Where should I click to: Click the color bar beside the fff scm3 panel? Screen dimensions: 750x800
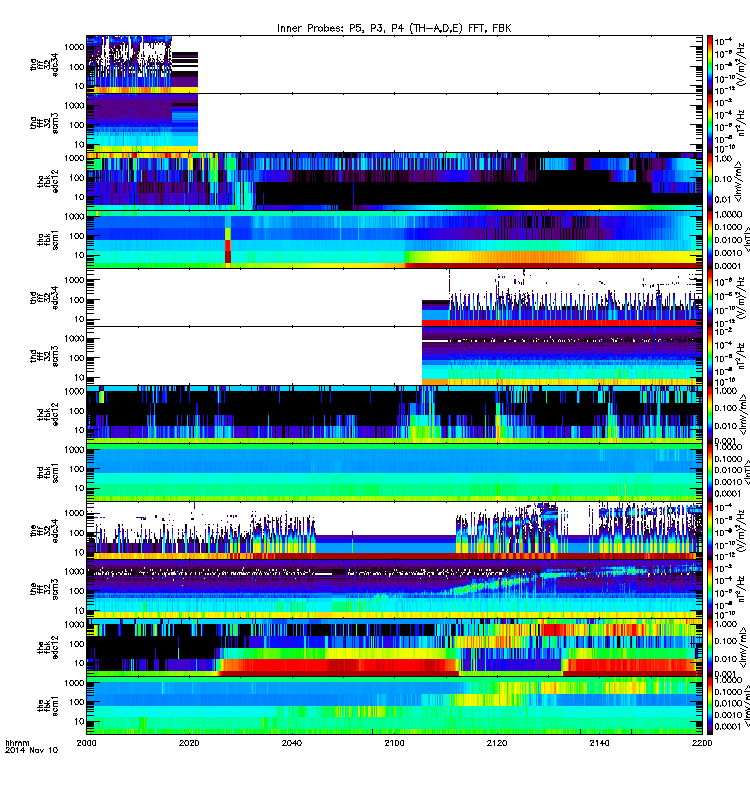pos(710,589)
